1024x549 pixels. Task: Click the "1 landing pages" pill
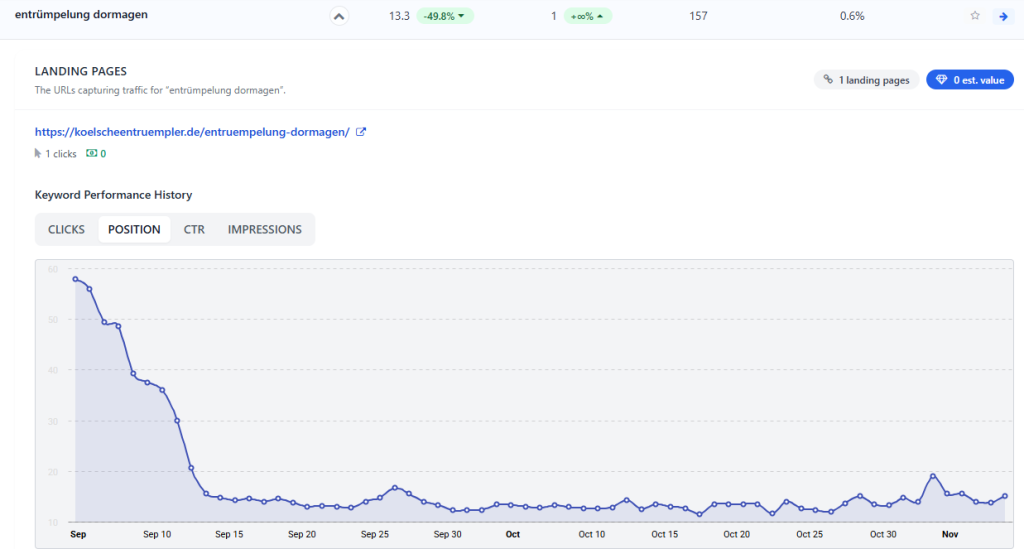pos(865,80)
